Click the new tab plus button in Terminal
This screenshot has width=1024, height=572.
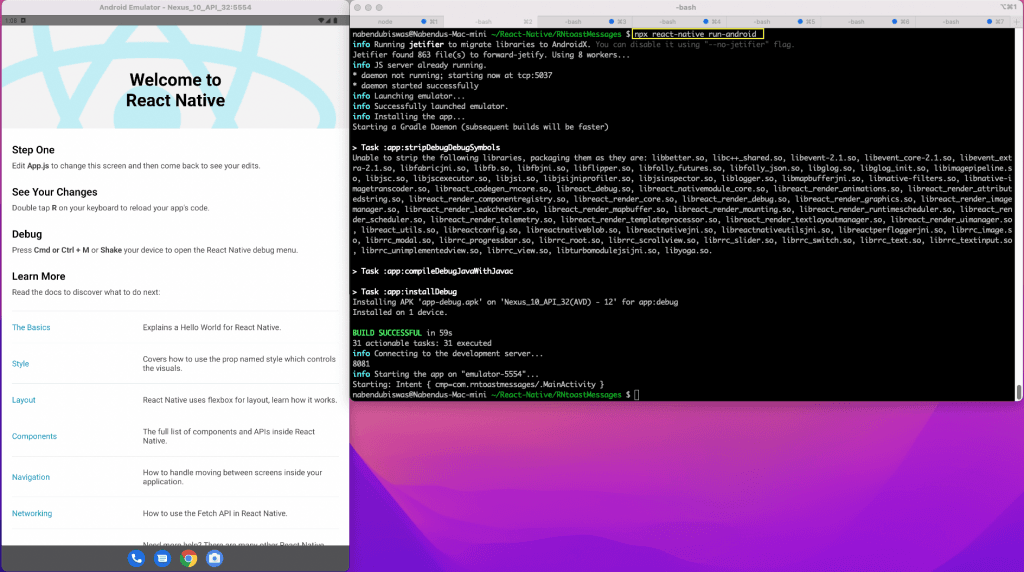[1016, 21]
